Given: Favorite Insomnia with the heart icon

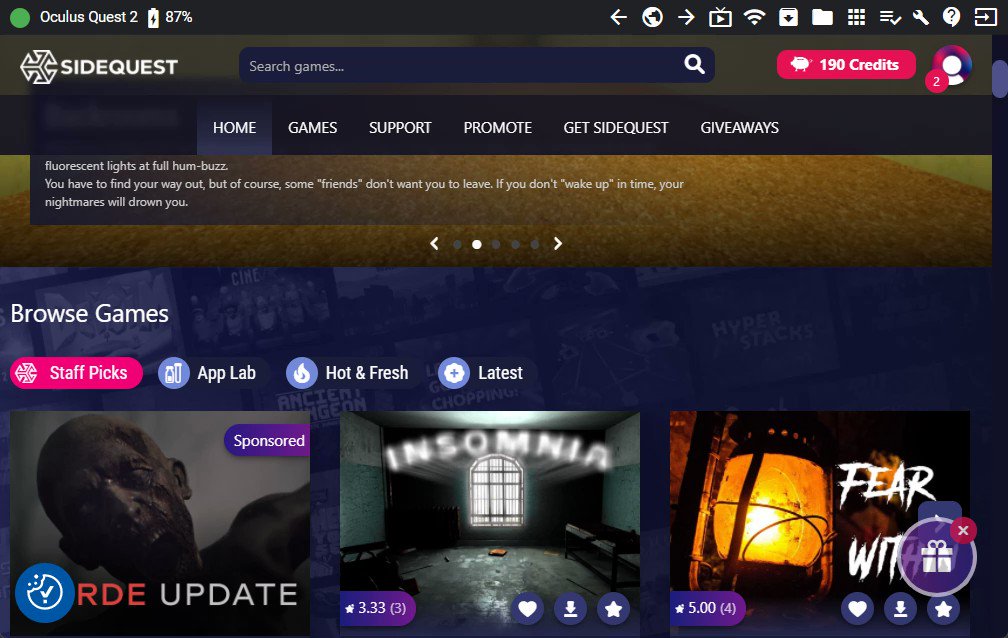Looking at the screenshot, I should 527,608.
